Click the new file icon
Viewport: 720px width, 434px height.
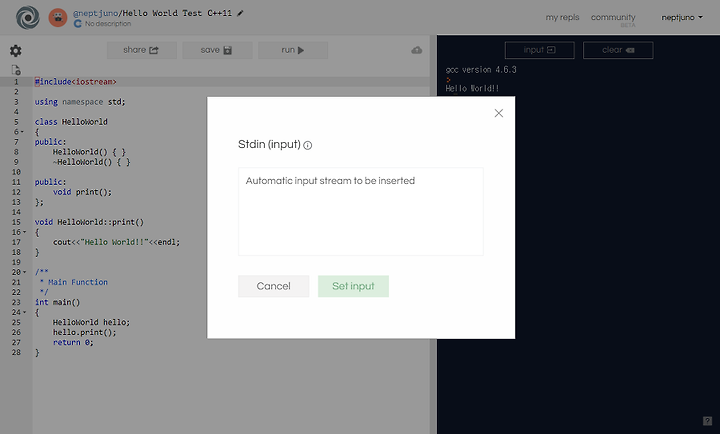point(16,70)
